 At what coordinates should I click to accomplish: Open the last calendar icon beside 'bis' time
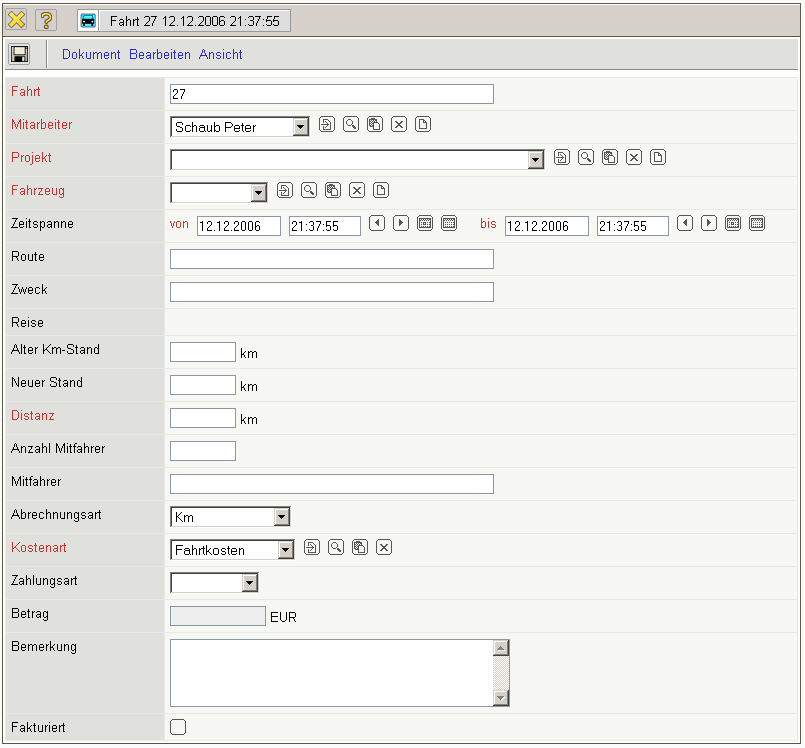pyautogui.click(x=757, y=223)
